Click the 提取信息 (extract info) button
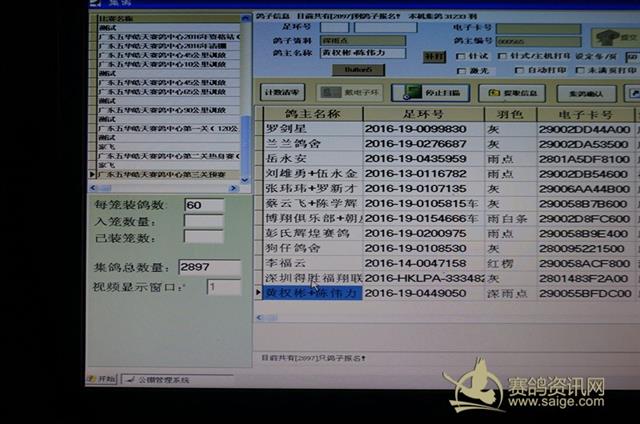The height and width of the screenshot is (424, 640). tap(511, 93)
